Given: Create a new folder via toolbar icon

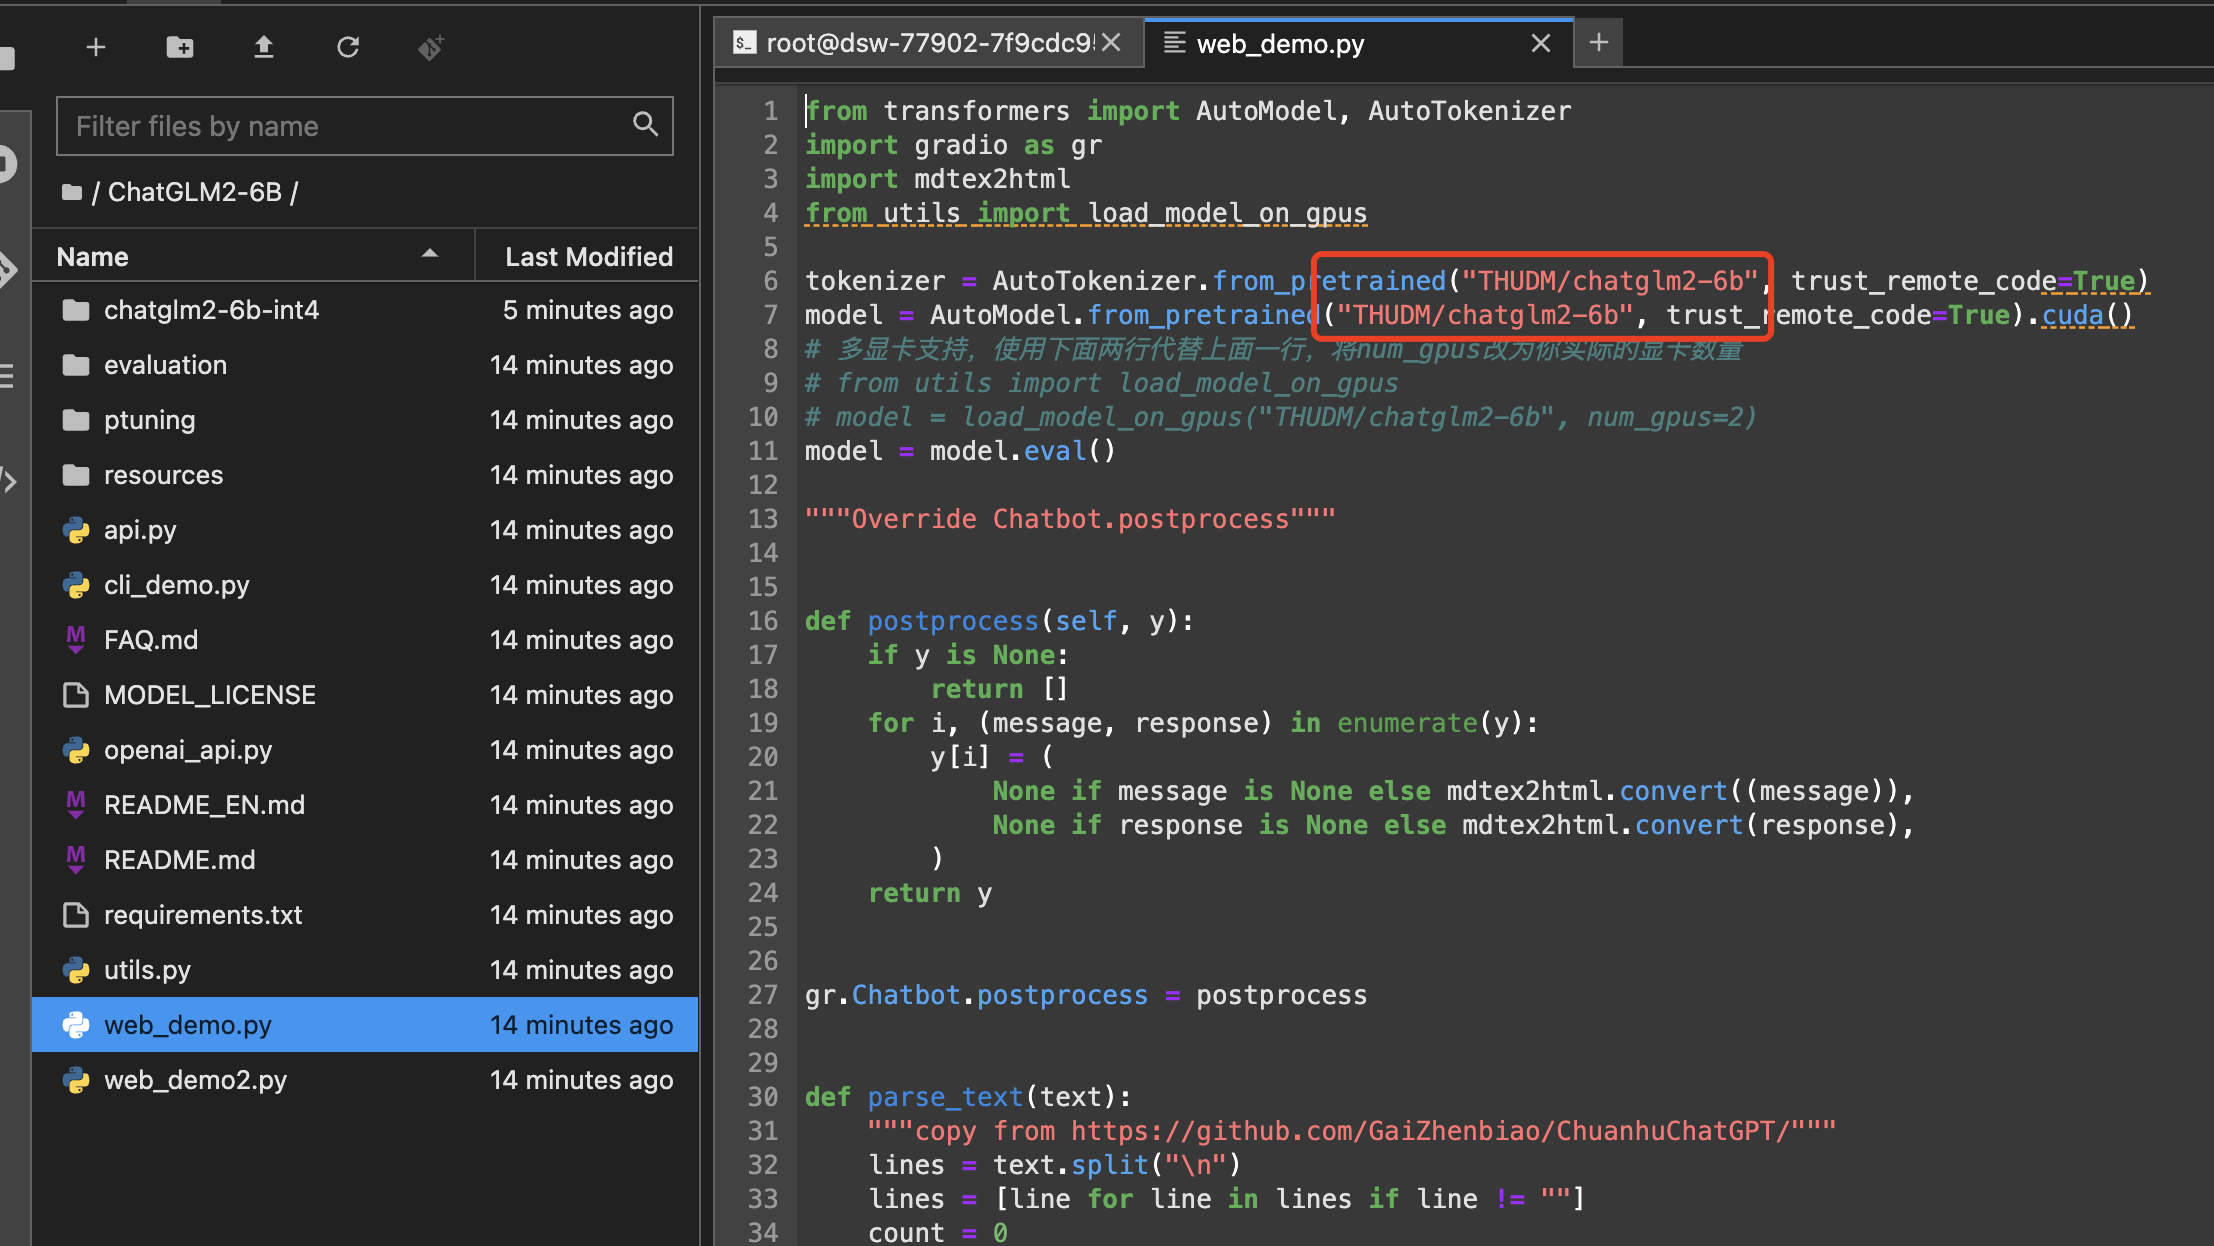Looking at the screenshot, I should coord(180,47).
